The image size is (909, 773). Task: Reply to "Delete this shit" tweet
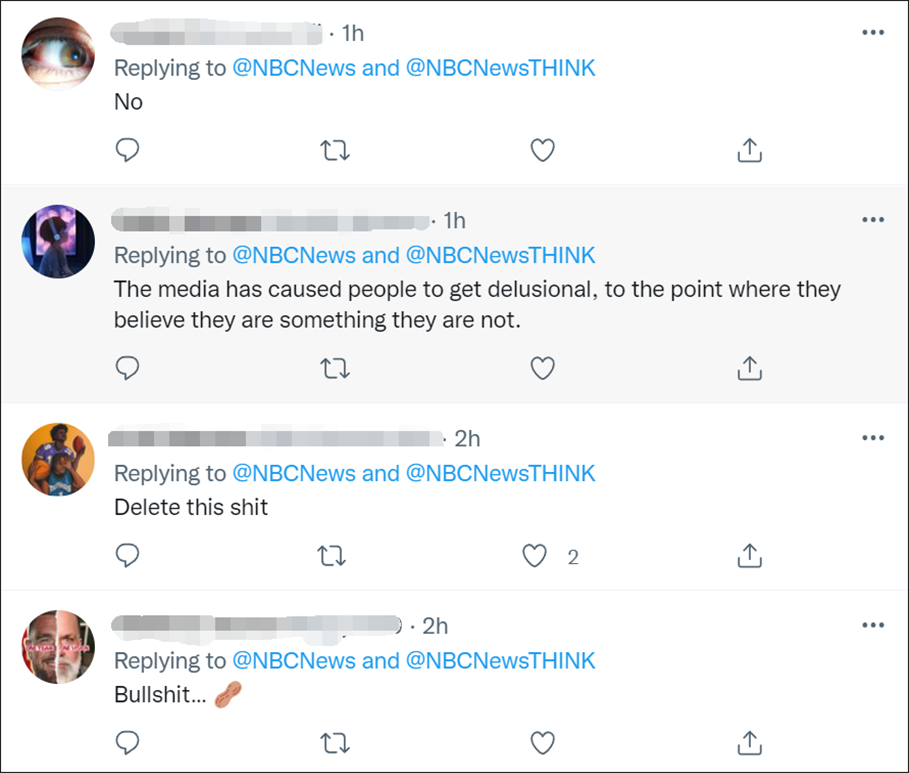click(x=127, y=556)
